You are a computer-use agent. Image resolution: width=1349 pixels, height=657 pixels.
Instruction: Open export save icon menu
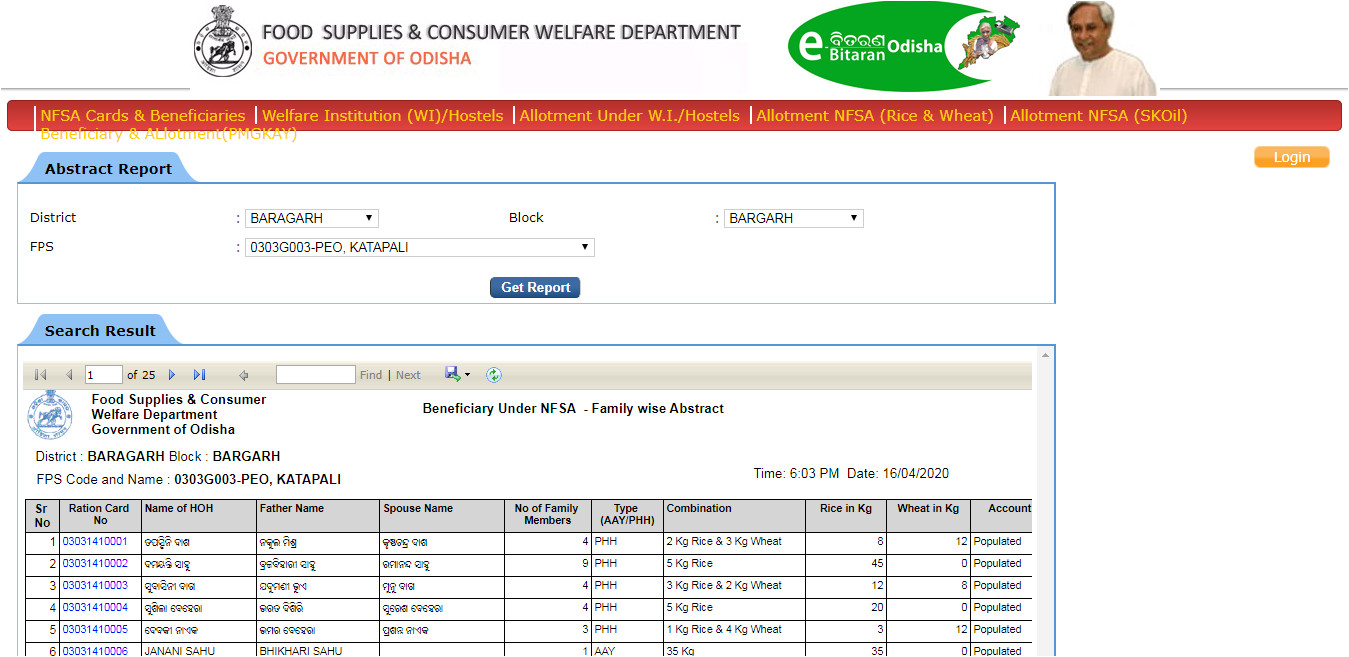coord(457,374)
